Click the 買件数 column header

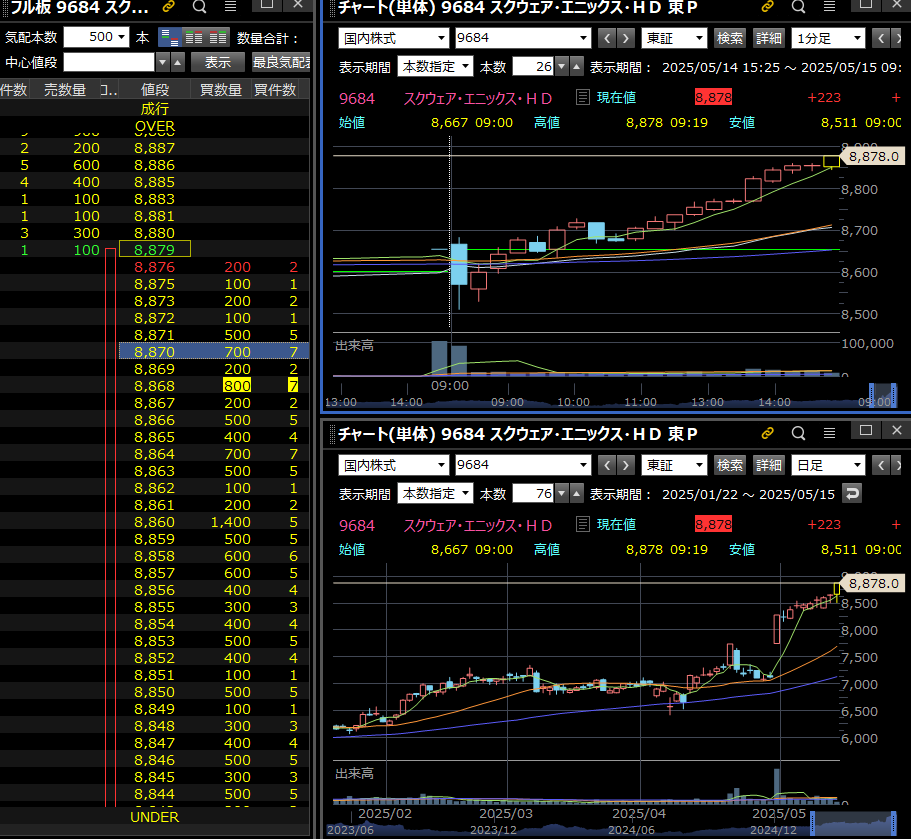pos(275,90)
